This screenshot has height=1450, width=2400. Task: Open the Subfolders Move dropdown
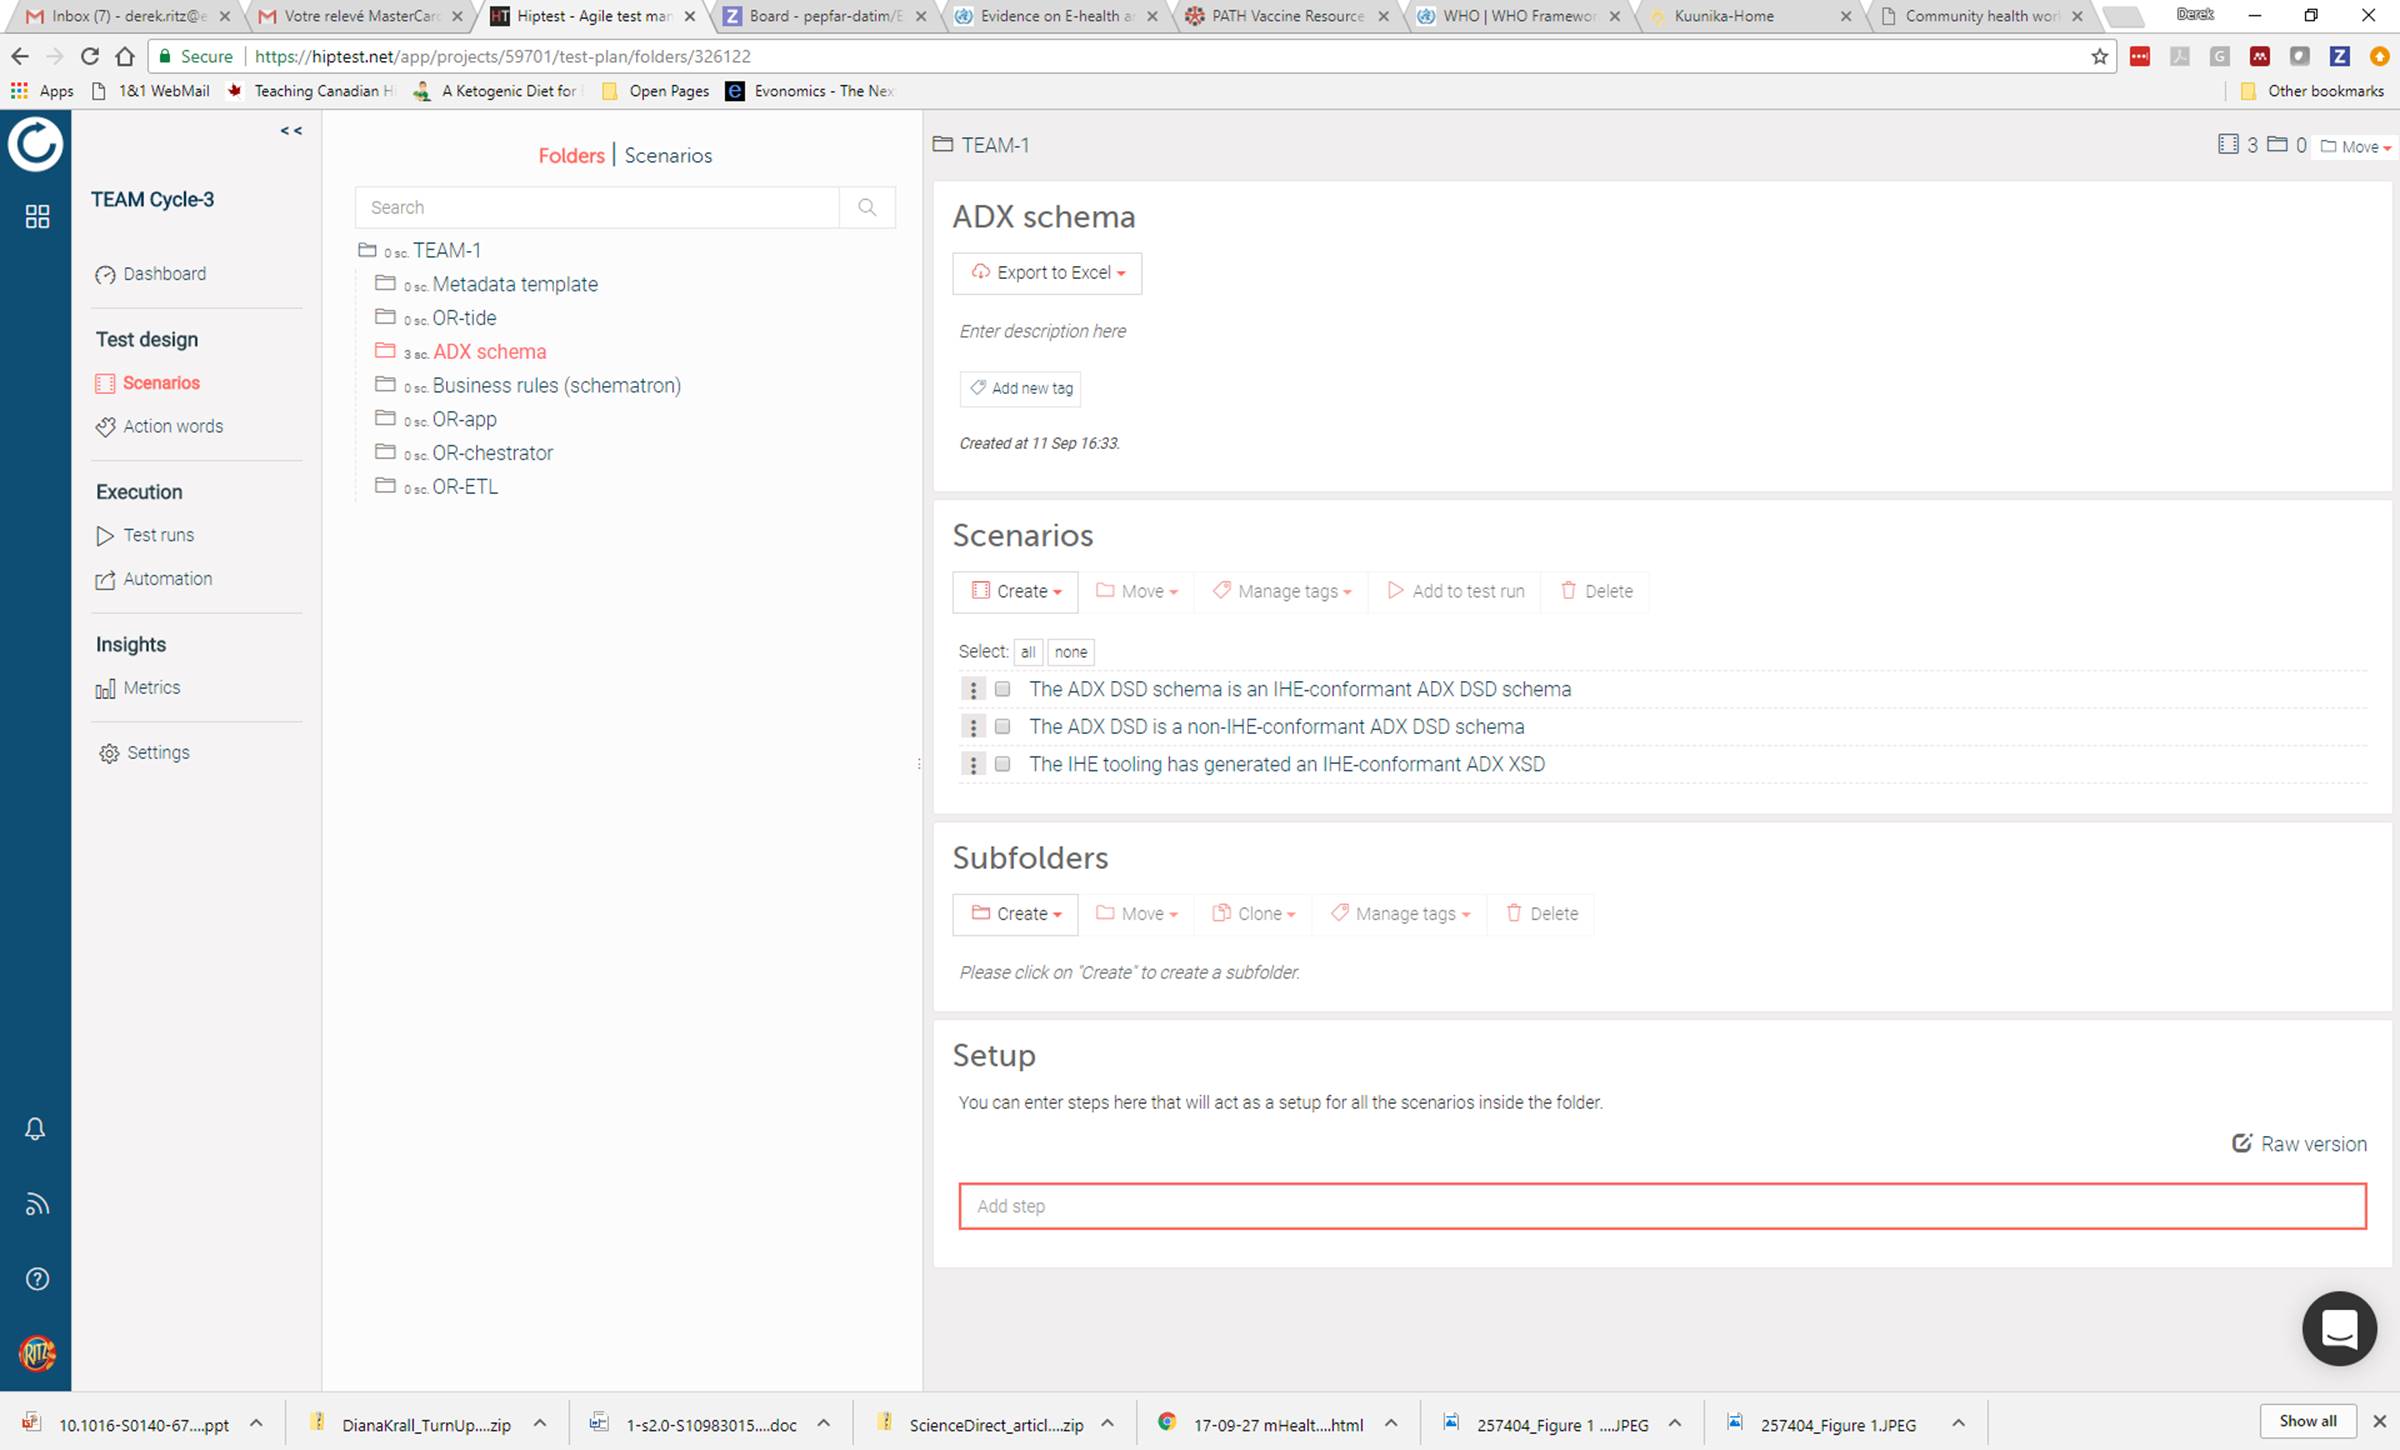1137,914
